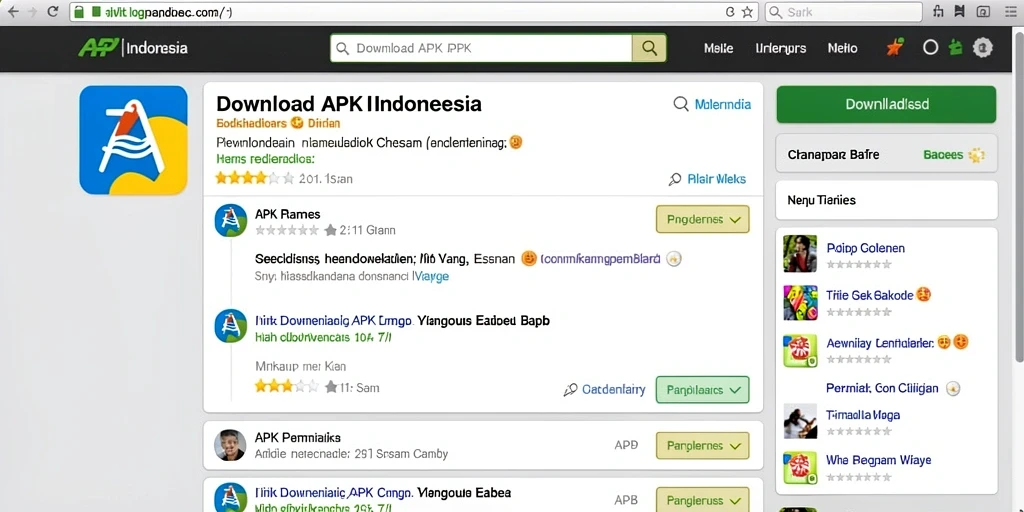
Task: Click the APK Pemnialks avatar icon
Action: click(x=230, y=445)
